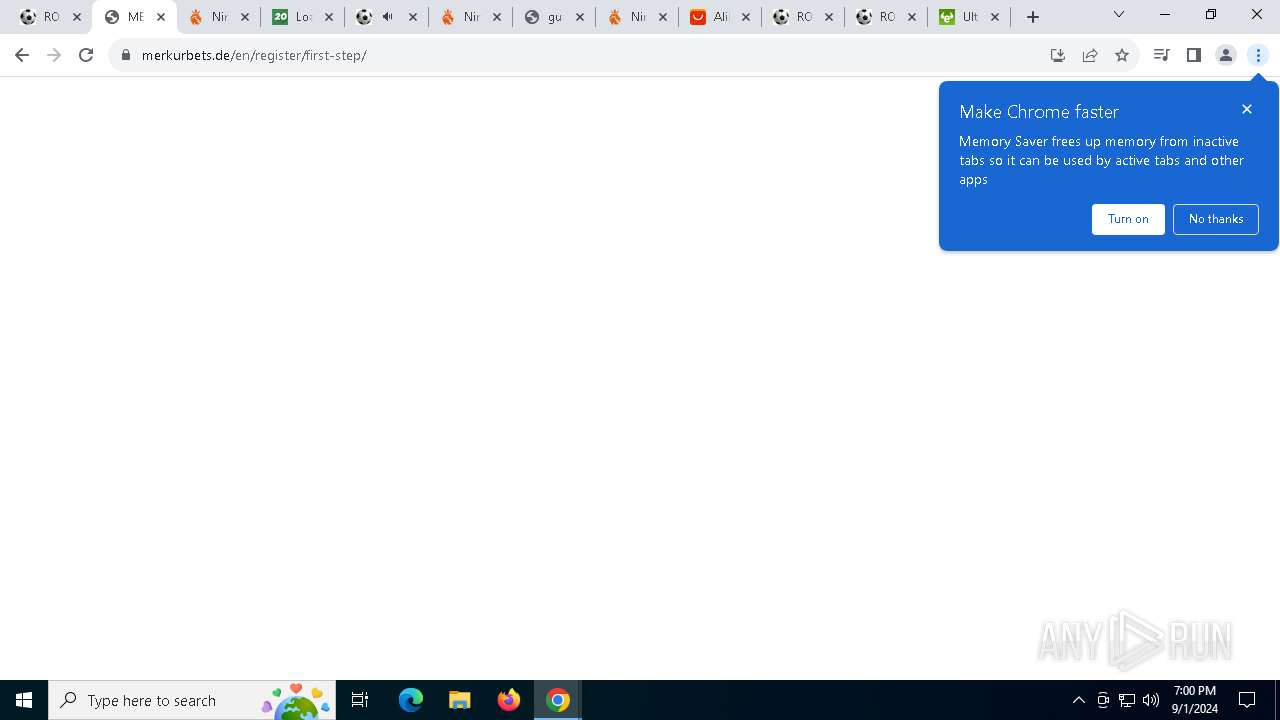View site info via the lock icon
This screenshot has height=720, width=1280.
tap(125, 55)
